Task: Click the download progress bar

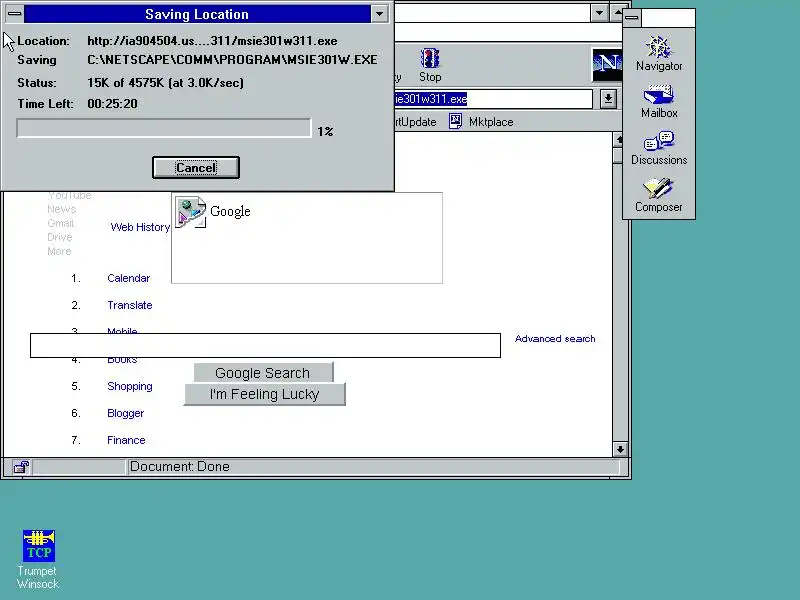Action: [164, 128]
